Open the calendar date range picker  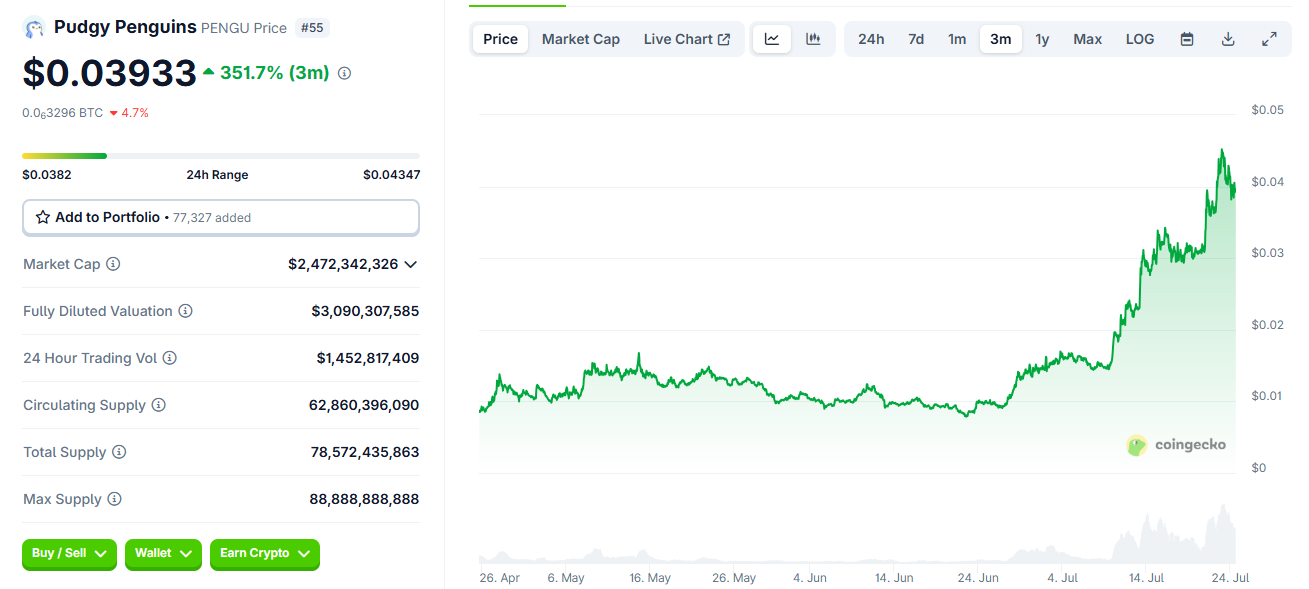[x=1187, y=39]
